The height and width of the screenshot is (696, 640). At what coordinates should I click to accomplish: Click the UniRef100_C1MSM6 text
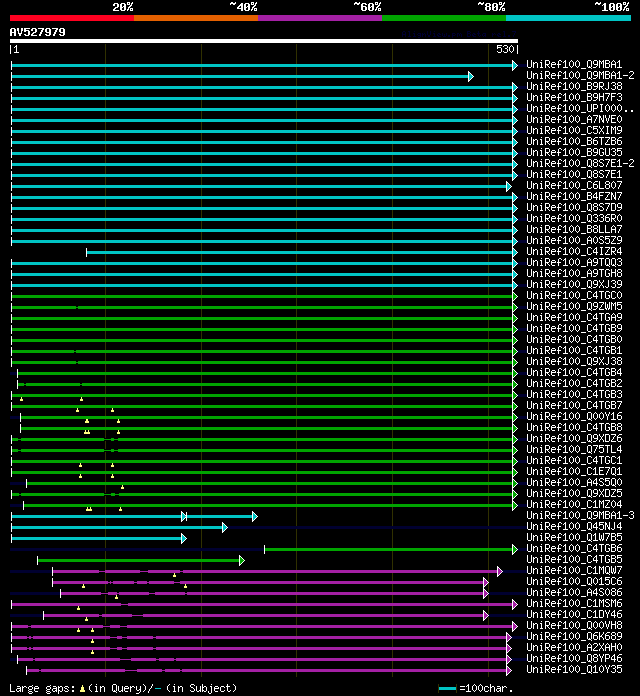(574, 604)
